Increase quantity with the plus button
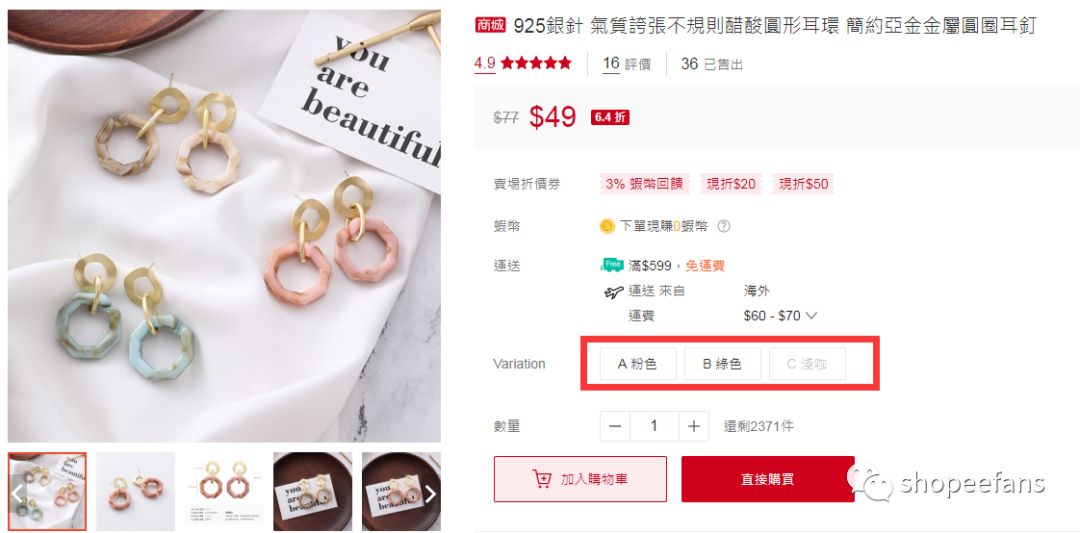The width and height of the screenshot is (1080, 533). click(694, 426)
